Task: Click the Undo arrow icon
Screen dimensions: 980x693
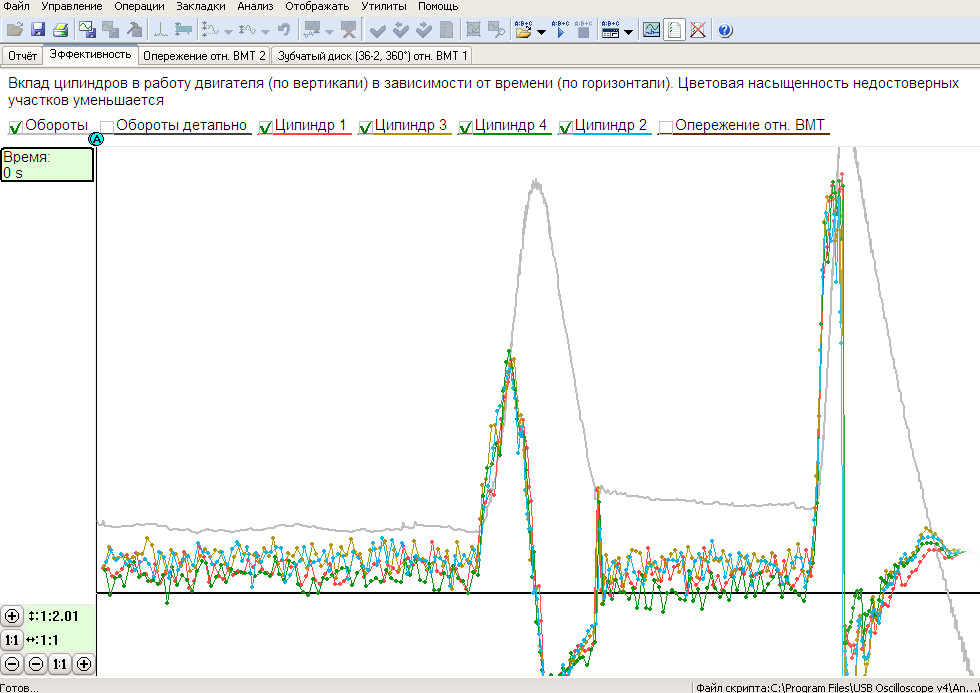Action: [x=284, y=30]
